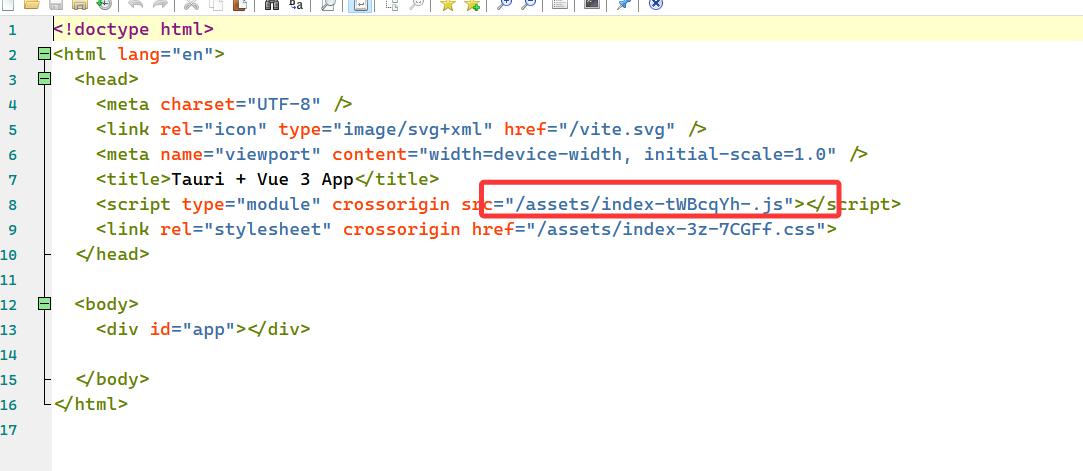Image resolution: width=1083 pixels, height=471 pixels.
Task: Click the Replace text icon
Action: click(x=297, y=4)
